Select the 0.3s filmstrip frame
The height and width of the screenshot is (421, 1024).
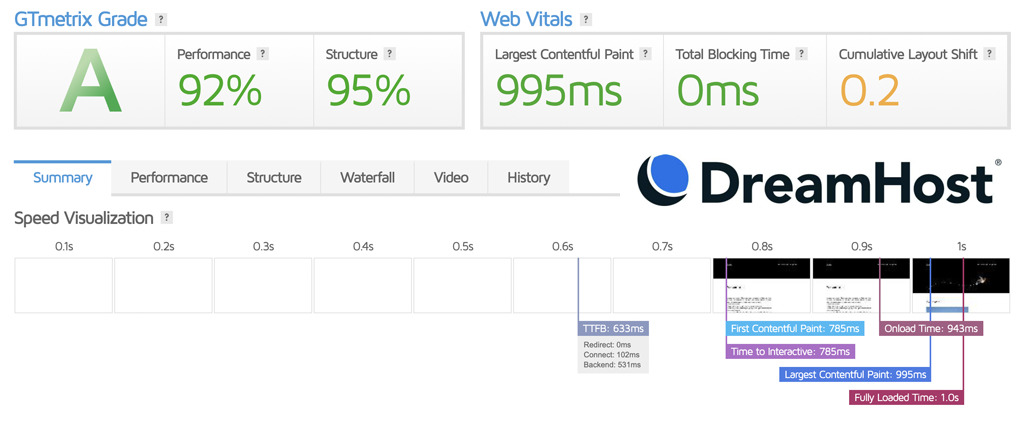click(x=263, y=285)
